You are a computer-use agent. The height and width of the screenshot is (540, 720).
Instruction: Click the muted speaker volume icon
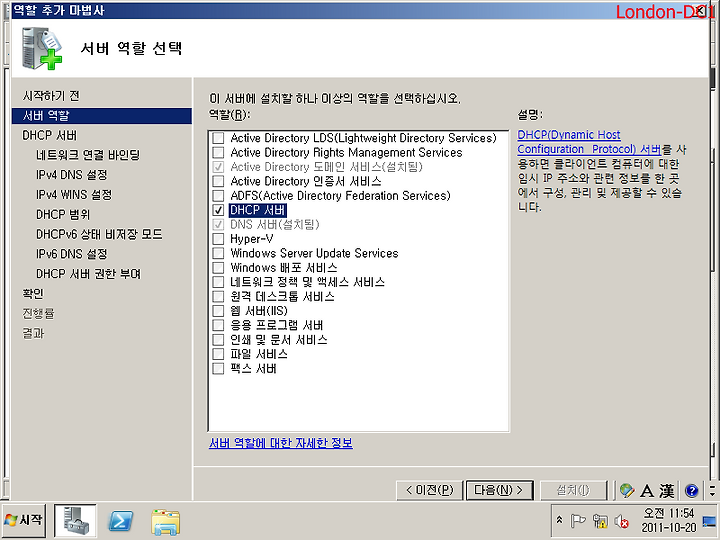pos(621,521)
